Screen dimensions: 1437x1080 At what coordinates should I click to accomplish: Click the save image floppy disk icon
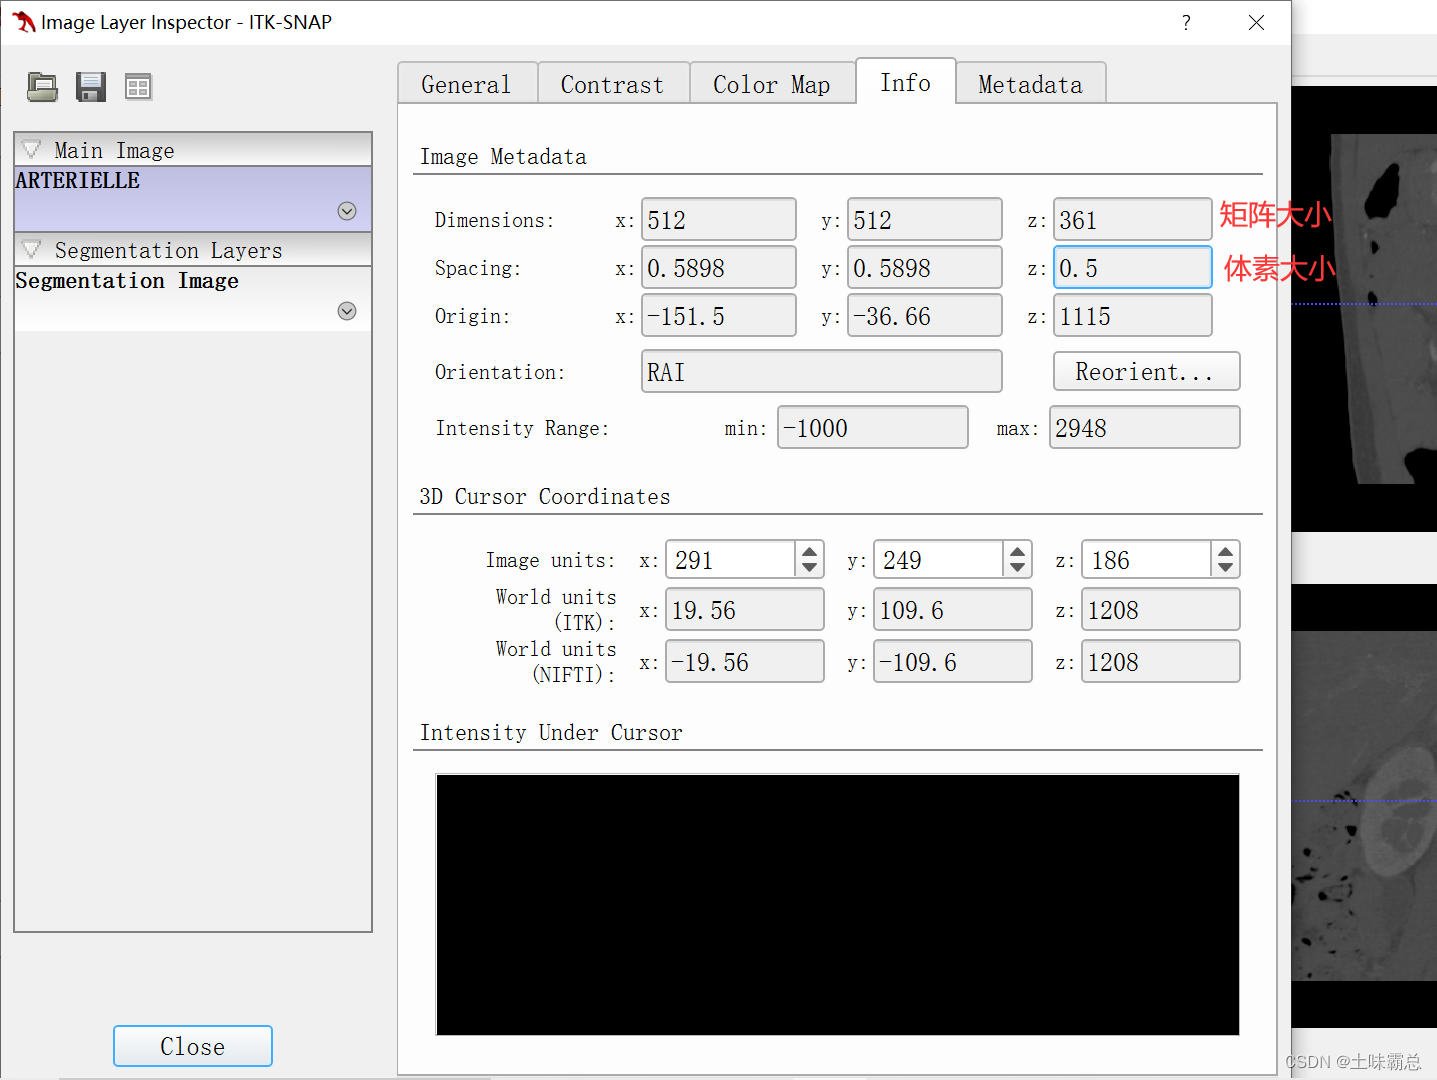[91, 87]
